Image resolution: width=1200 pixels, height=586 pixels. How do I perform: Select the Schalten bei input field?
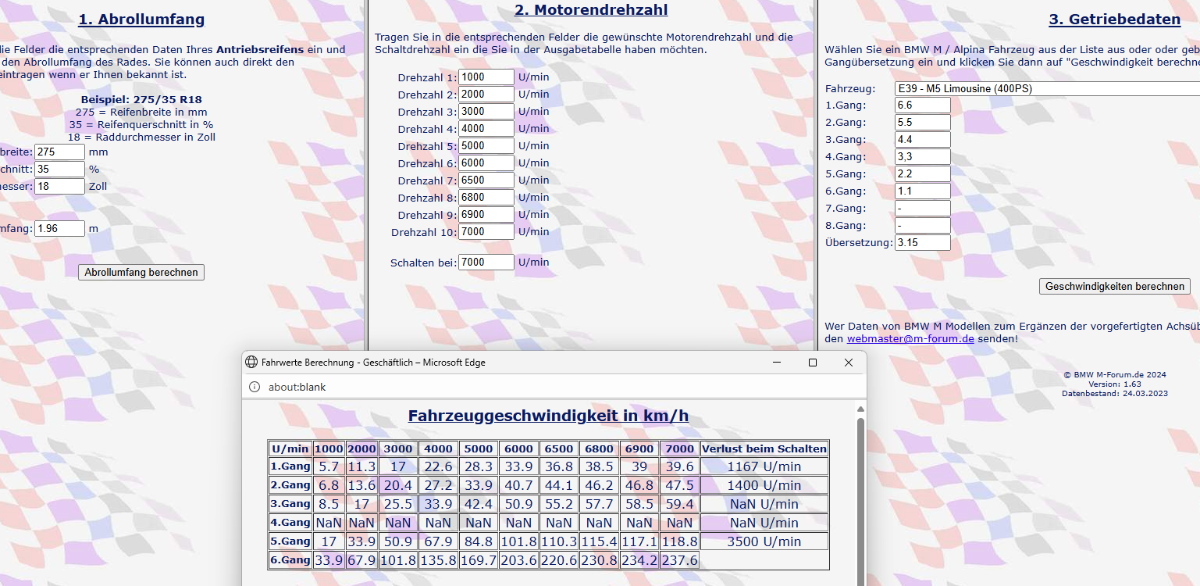(486, 262)
